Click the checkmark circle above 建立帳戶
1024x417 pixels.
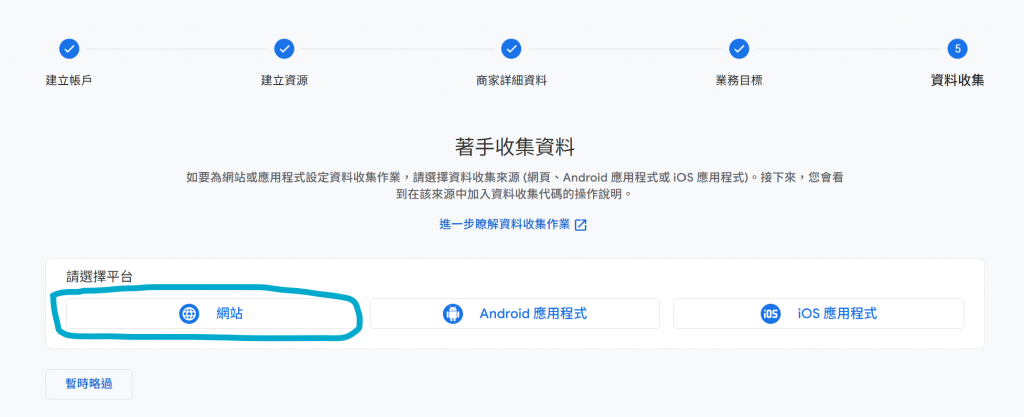(69, 48)
